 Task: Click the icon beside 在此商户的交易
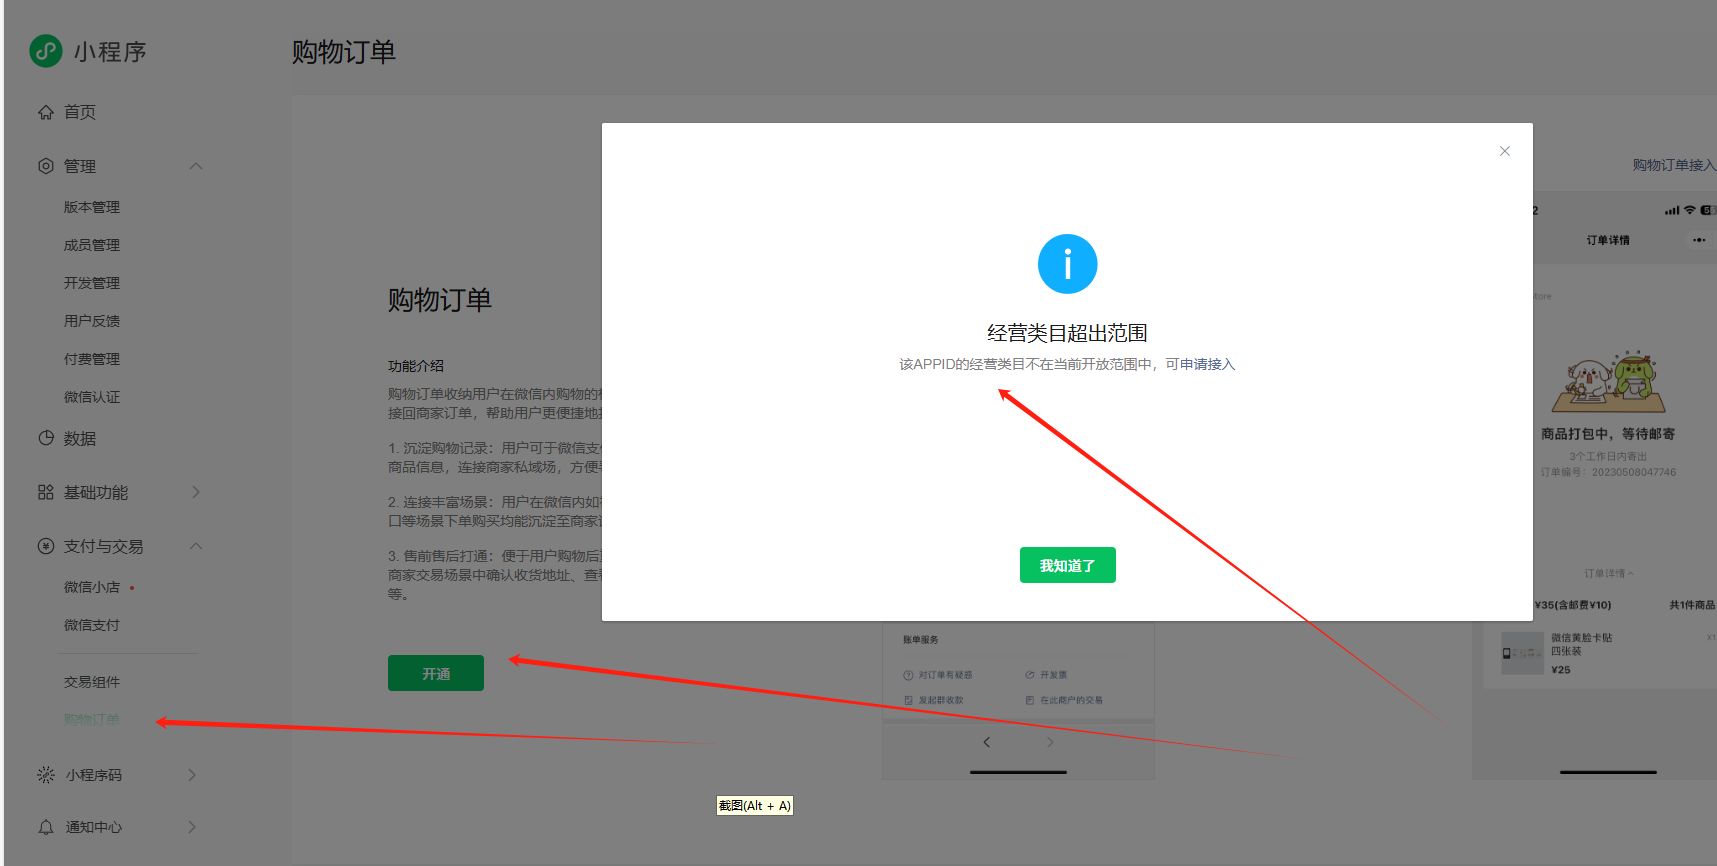1030,700
